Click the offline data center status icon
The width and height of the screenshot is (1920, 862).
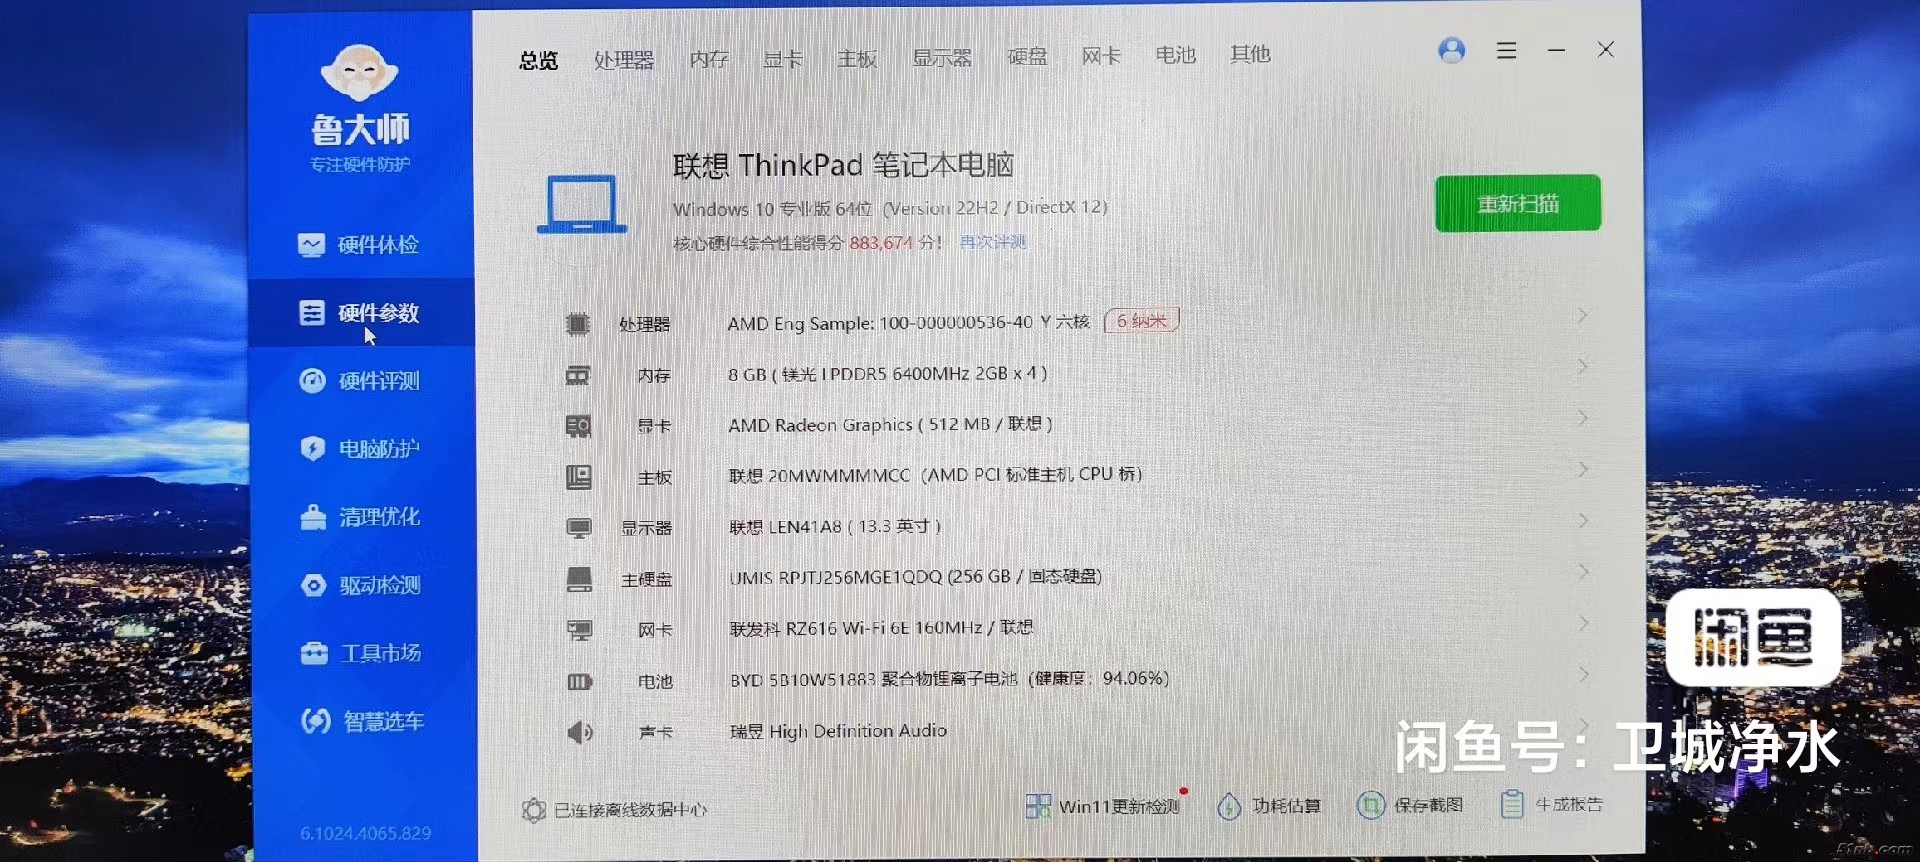tap(534, 810)
